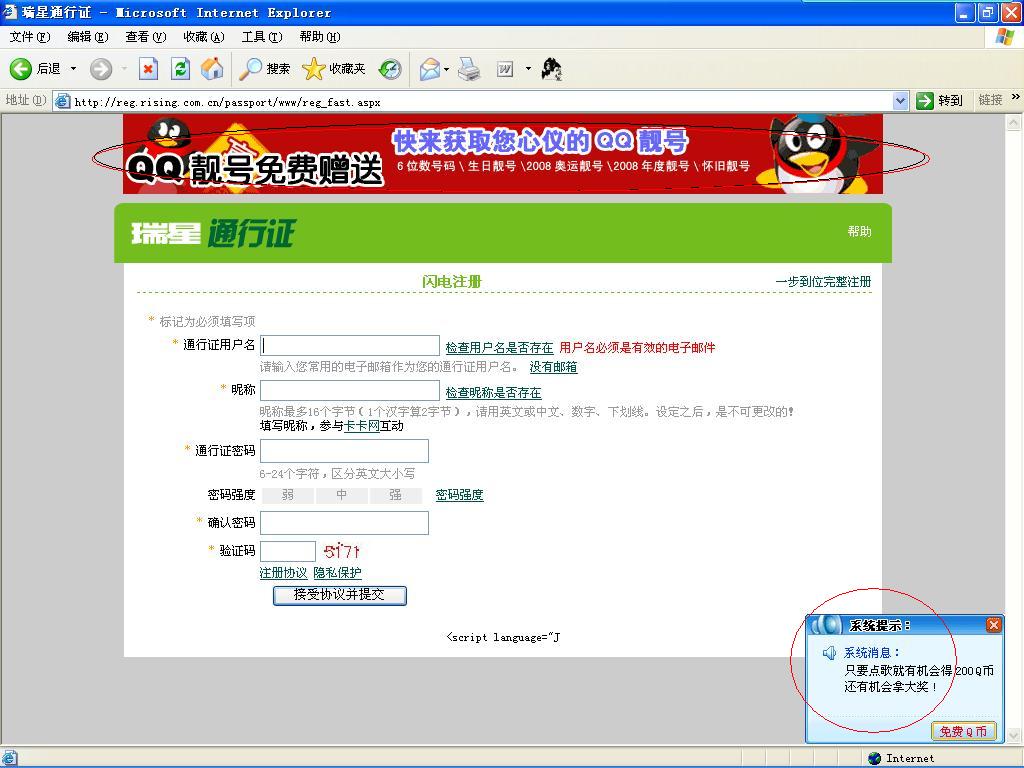Focus the 验证码 input field
This screenshot has width=1024, height=768.
288,551
